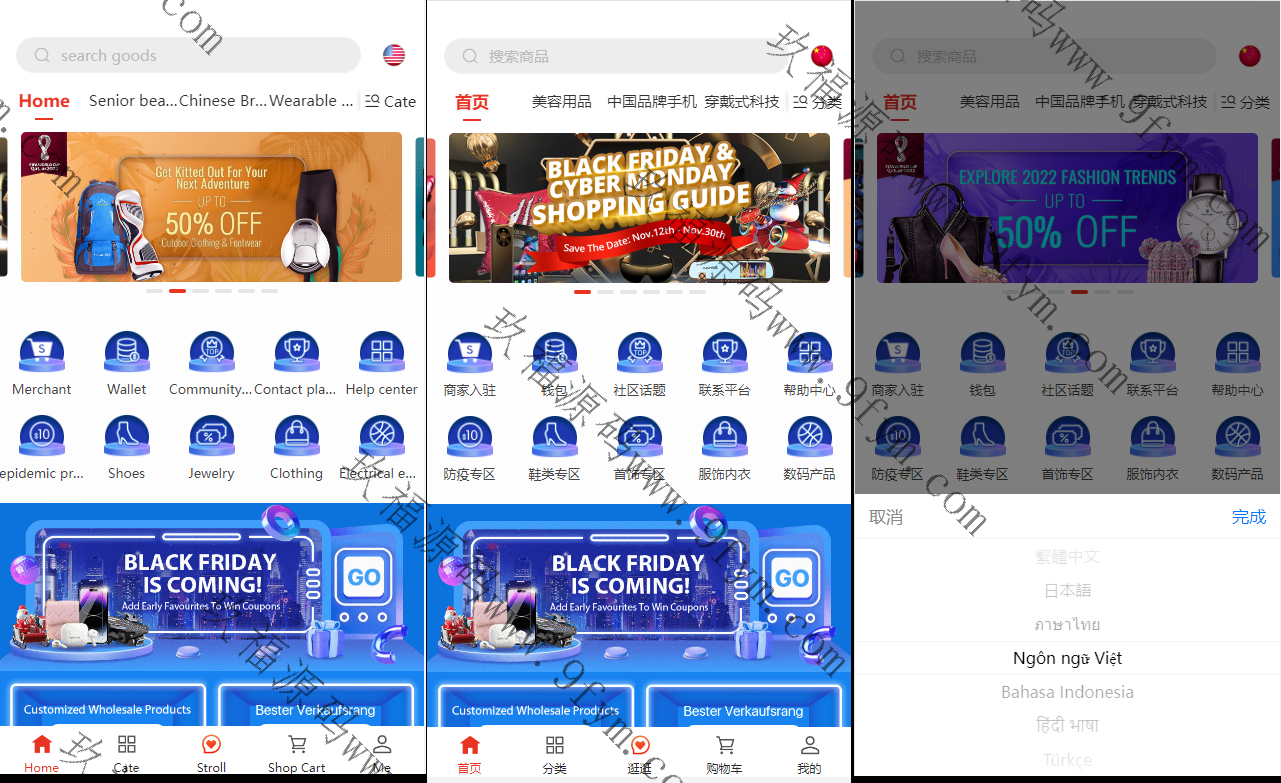1281x783 pixels.
Task: Tap the Jewelry category icon
Action: (211, 436)
